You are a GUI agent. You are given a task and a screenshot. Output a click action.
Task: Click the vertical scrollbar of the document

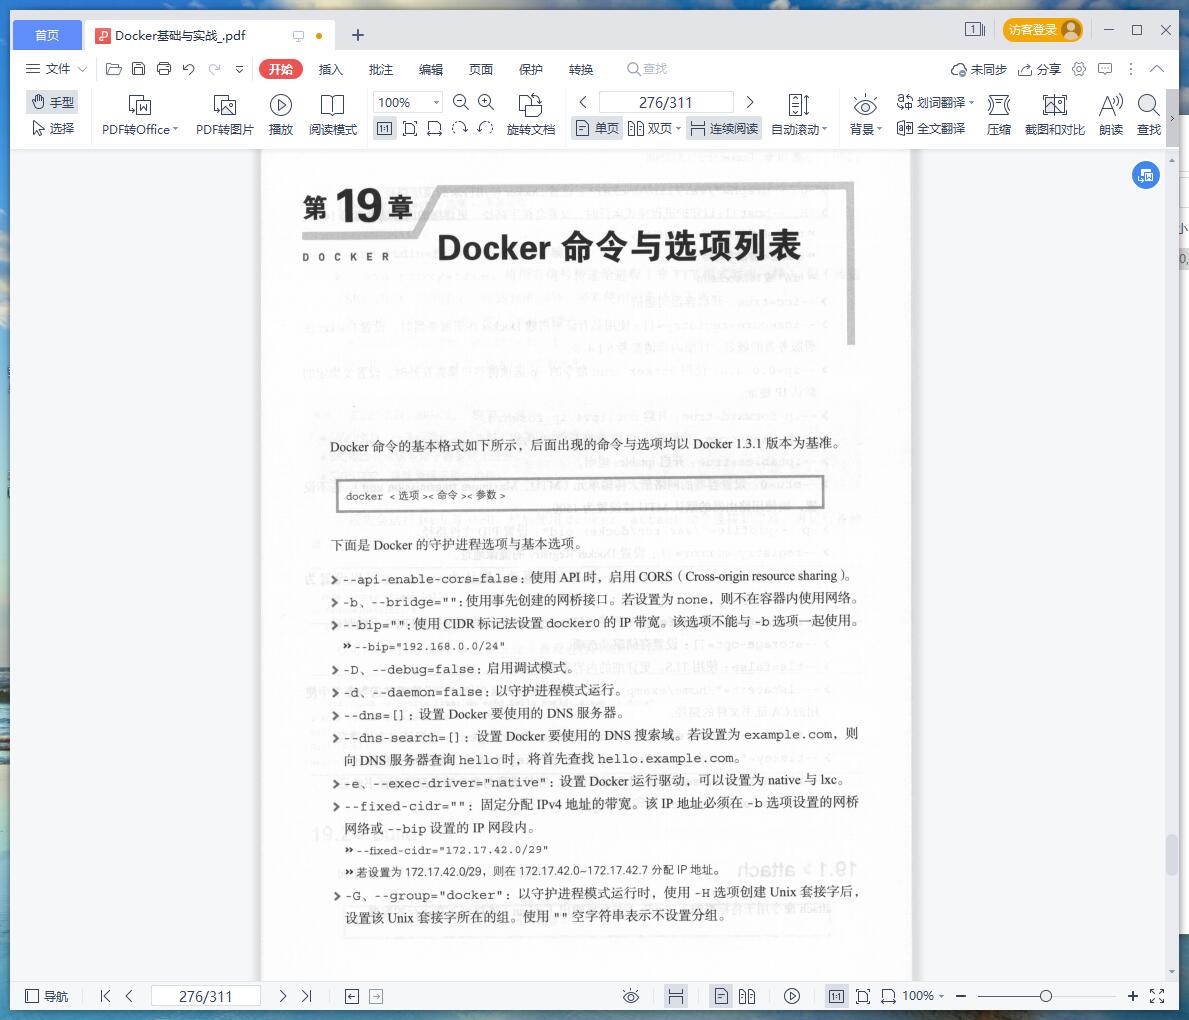coord(1172,855)
